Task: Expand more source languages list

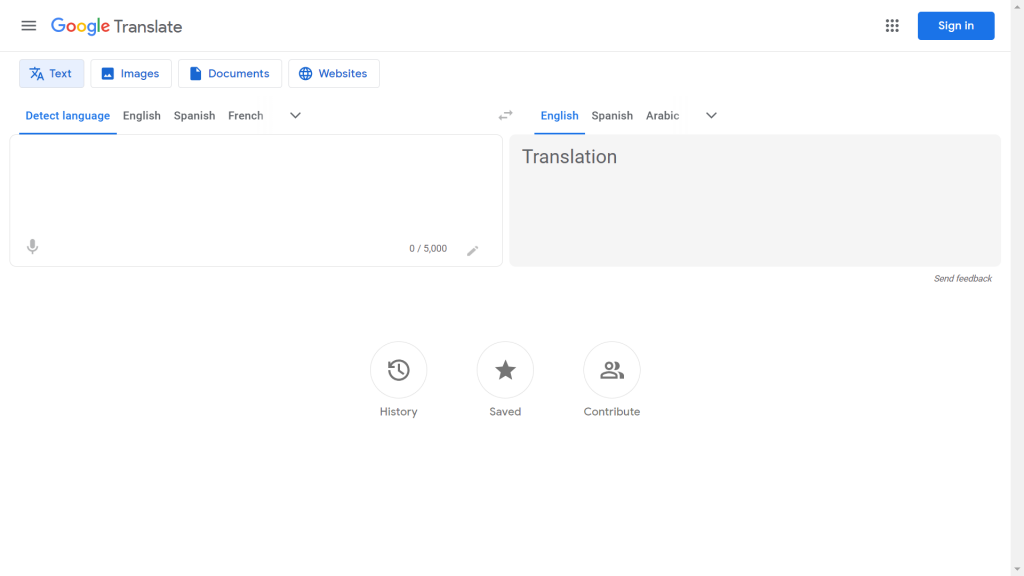Action: [x=295, y=115]
